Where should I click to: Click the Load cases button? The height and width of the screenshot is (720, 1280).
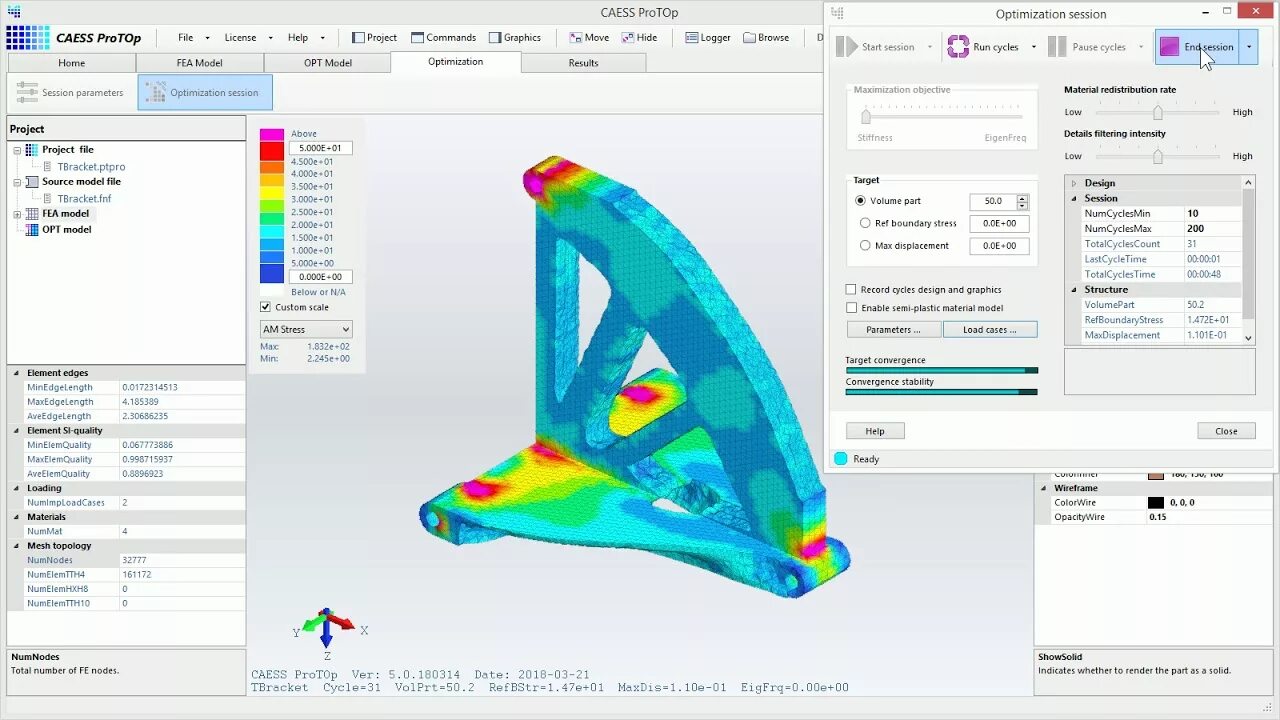click(x=990, y=330)
